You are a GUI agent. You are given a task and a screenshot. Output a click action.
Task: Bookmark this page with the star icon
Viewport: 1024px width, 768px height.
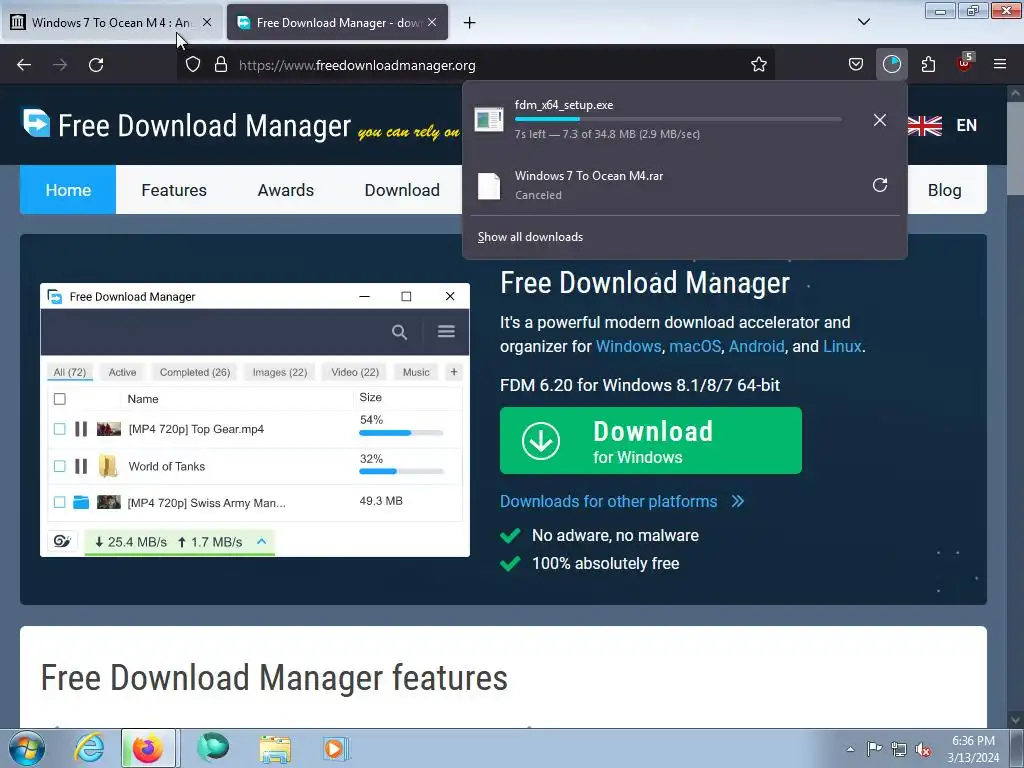(x=758, y=65)
